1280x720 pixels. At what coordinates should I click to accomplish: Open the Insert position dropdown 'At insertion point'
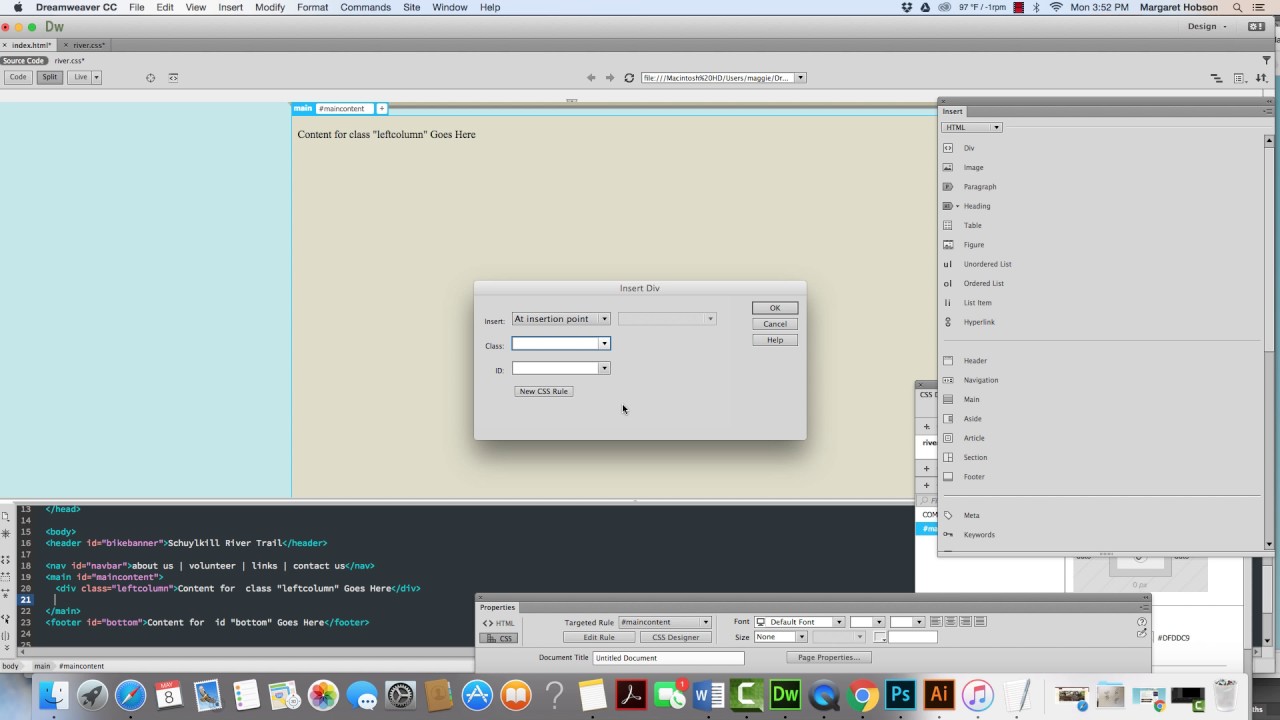(x=561, y=319)
